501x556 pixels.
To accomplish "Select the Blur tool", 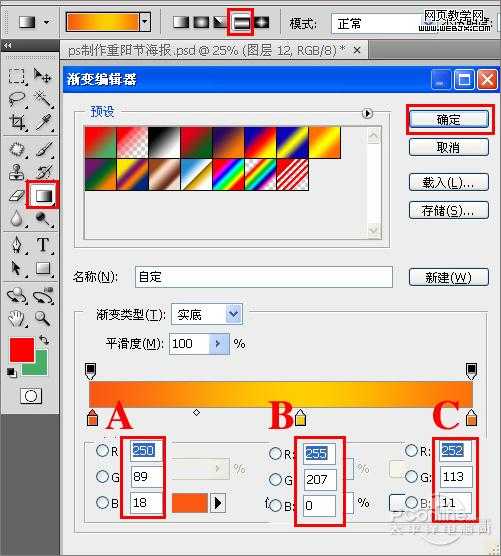I will pyautogui.click(x=16, y=218).
